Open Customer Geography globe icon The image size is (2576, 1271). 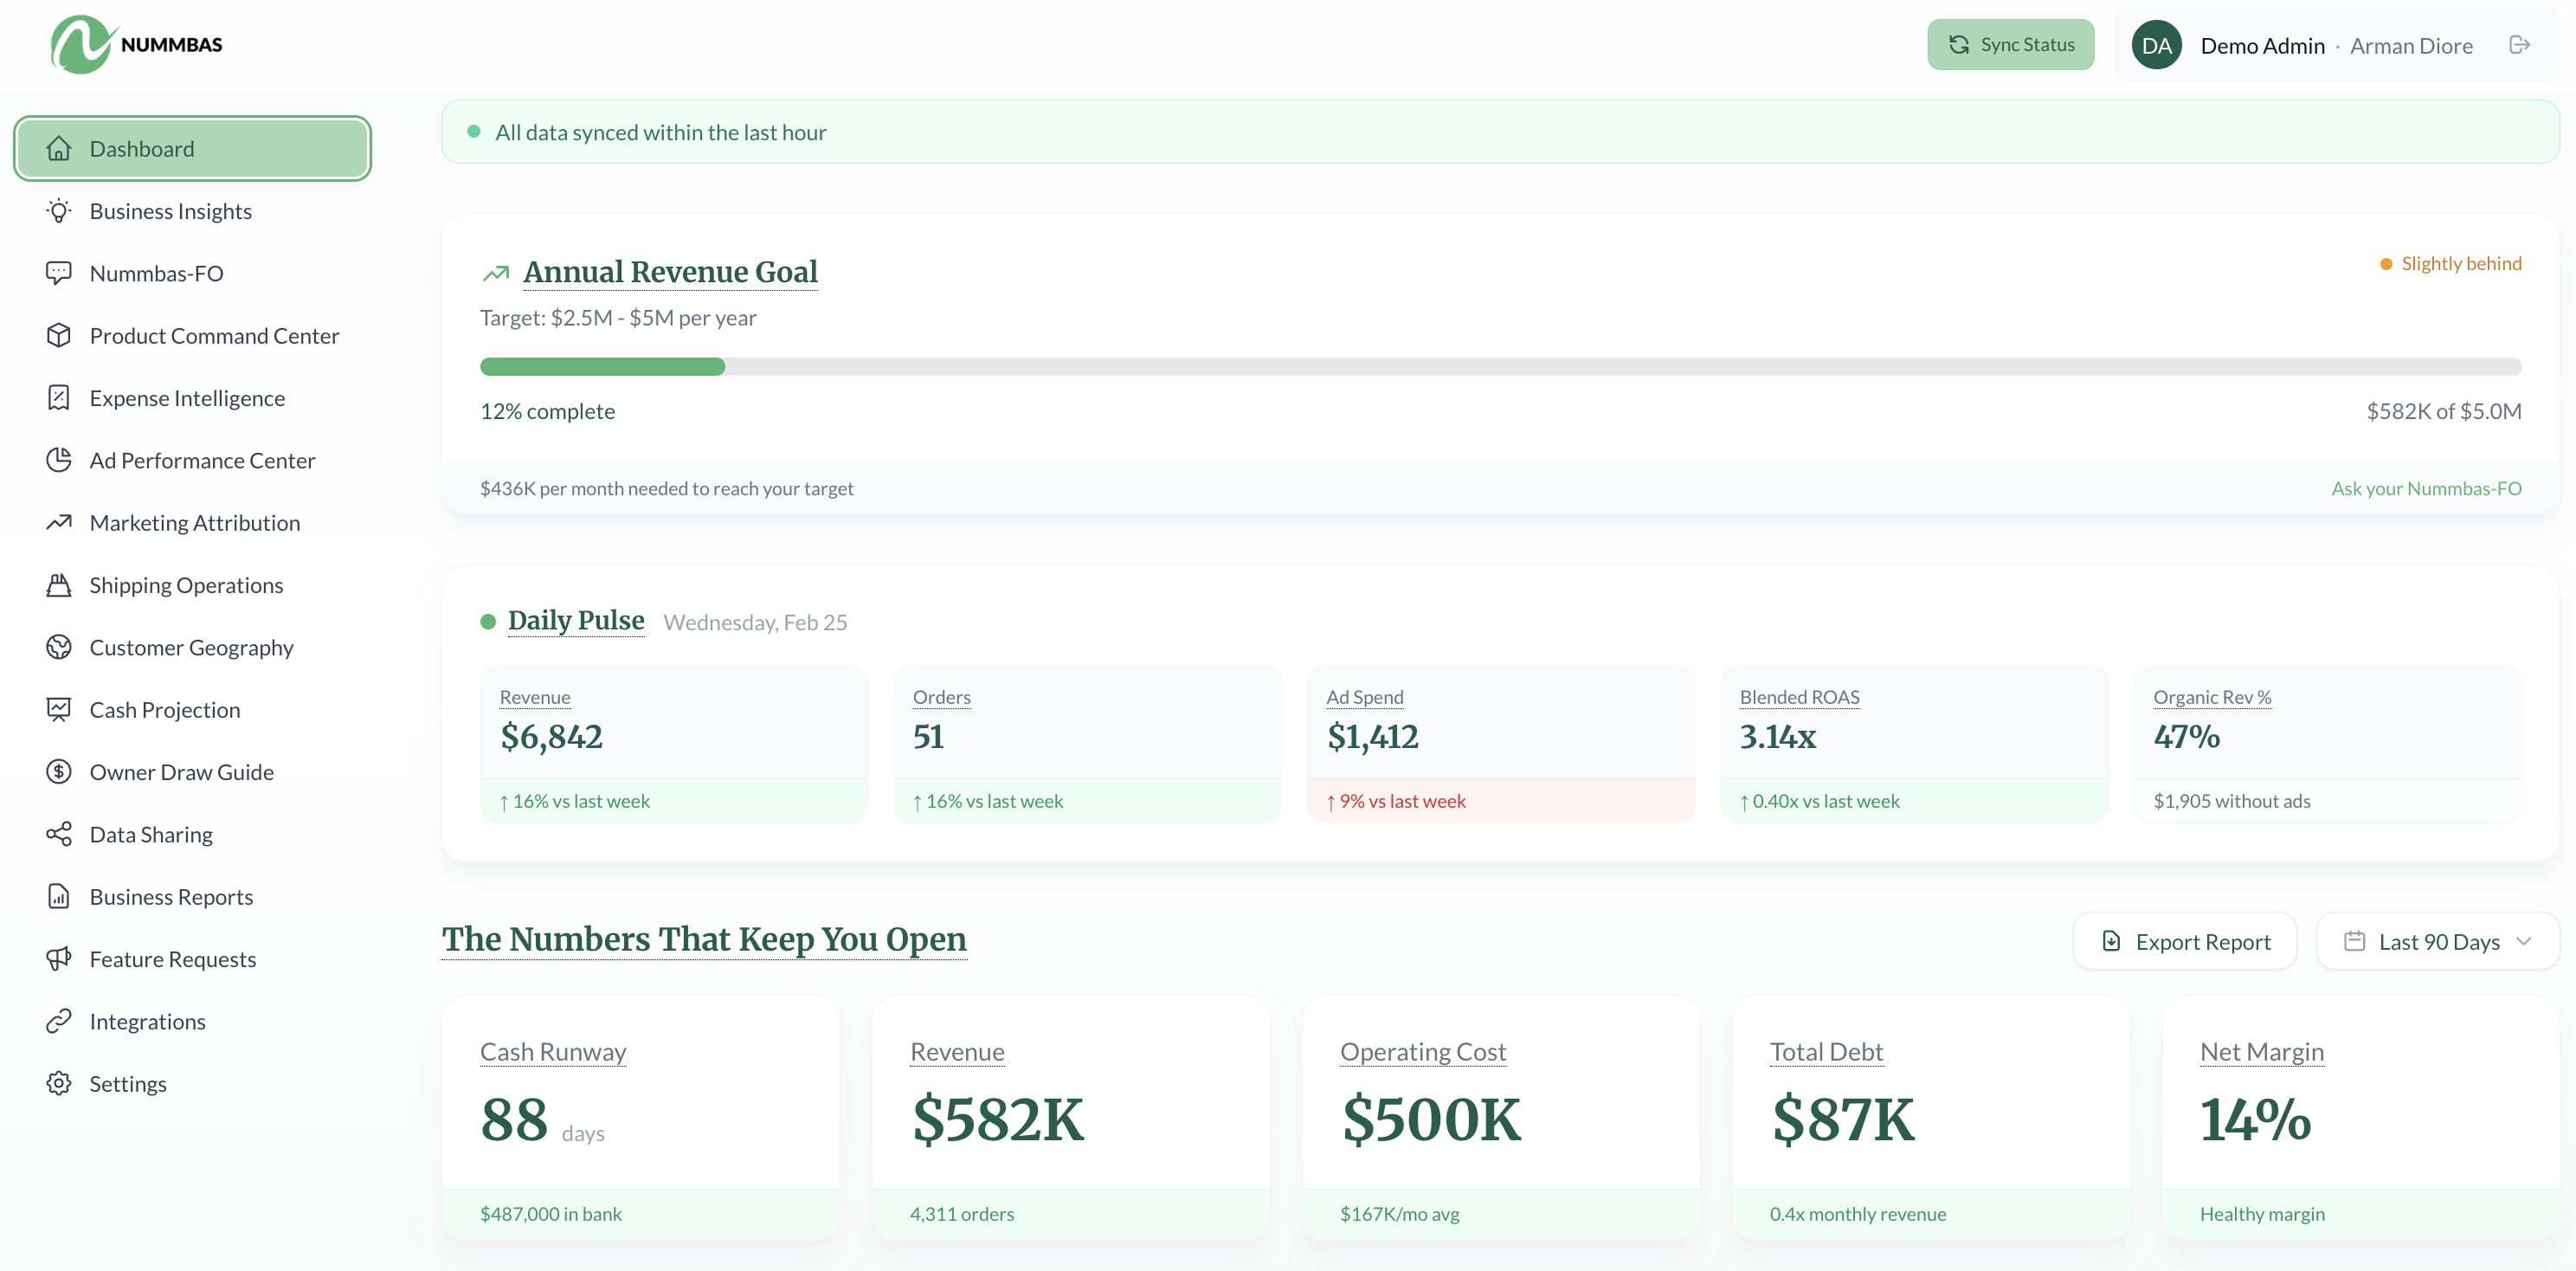click(x=59, y=647)
